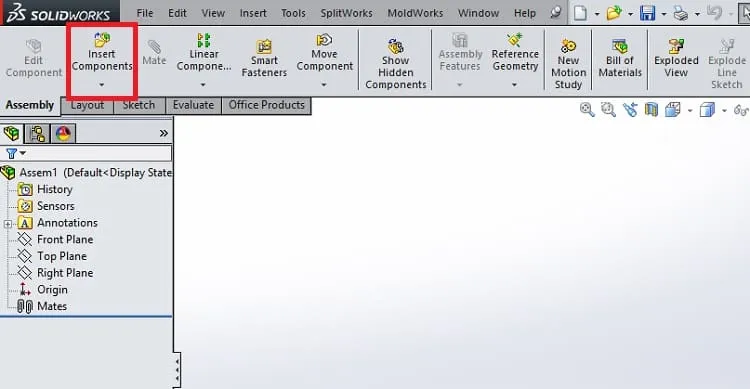Switch to the Evaluate tab

(x=193, y=105)
